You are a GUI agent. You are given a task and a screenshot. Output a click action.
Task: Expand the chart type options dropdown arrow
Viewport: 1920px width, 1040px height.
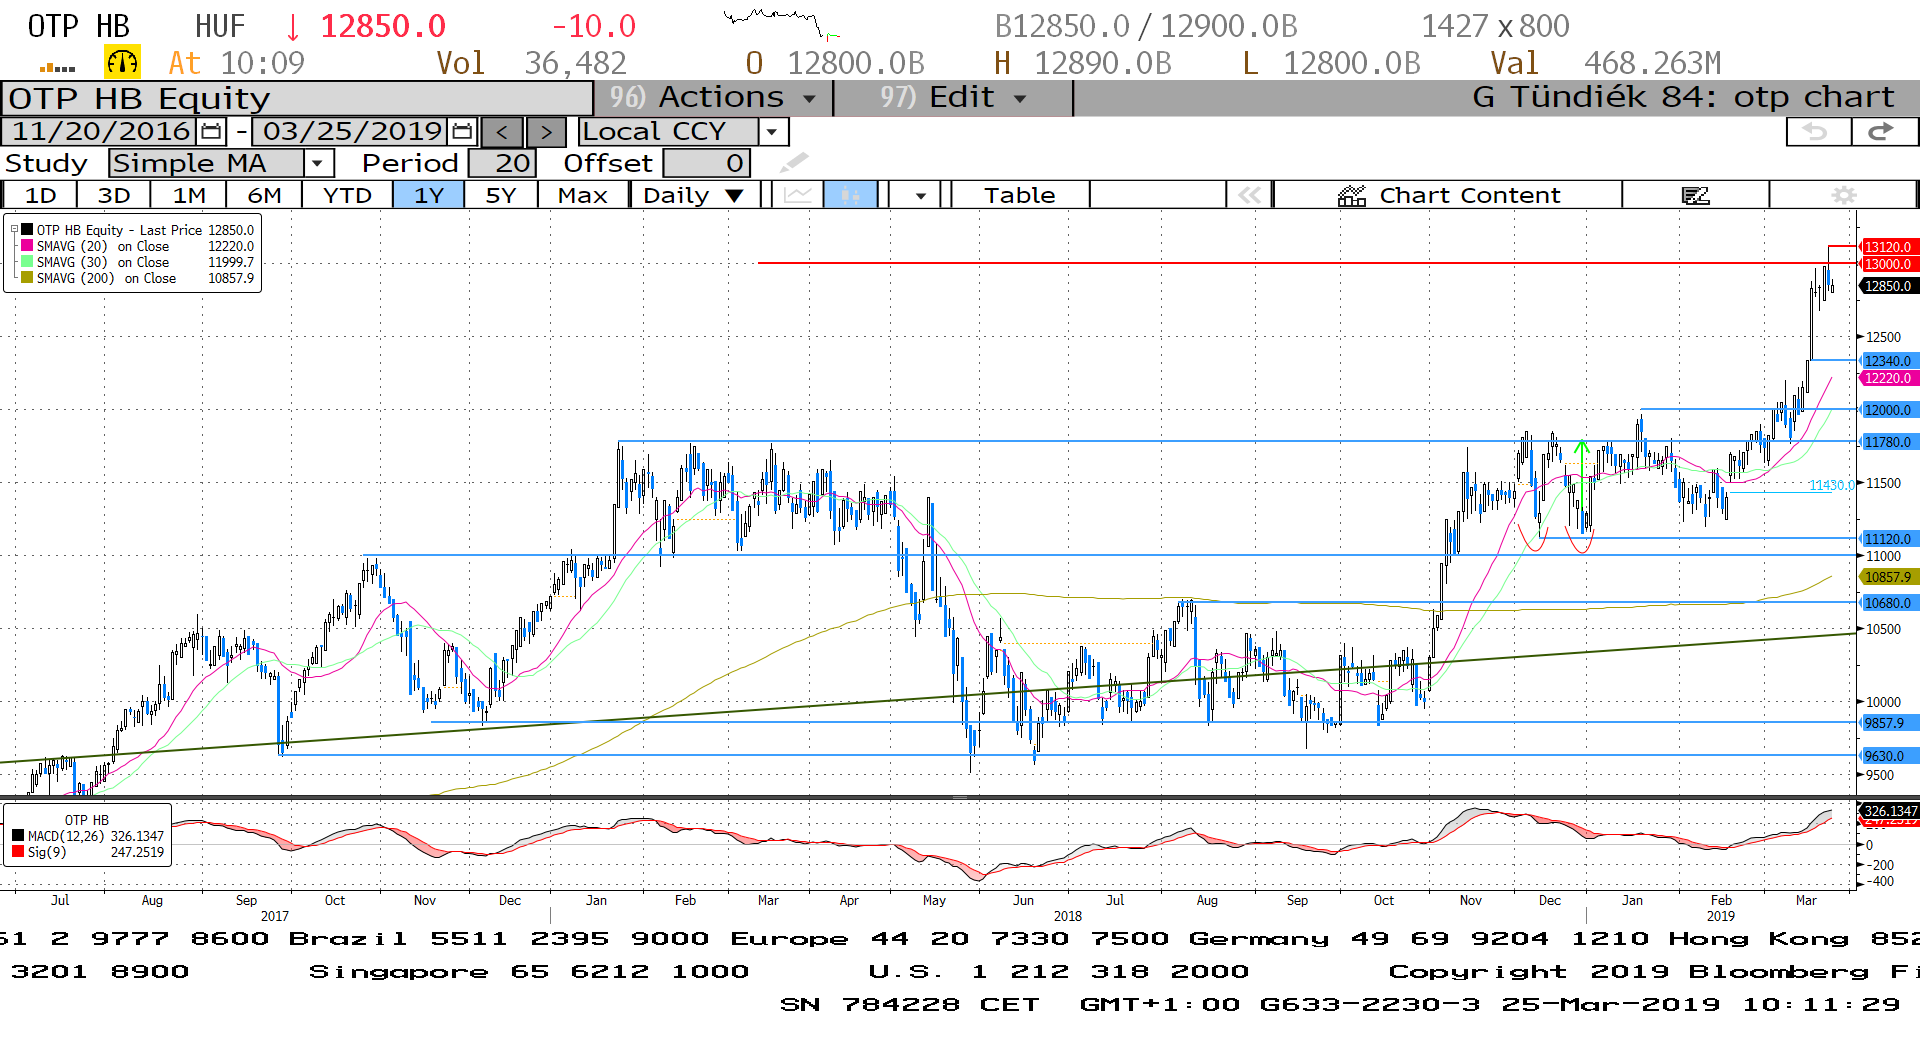point(920,195)
